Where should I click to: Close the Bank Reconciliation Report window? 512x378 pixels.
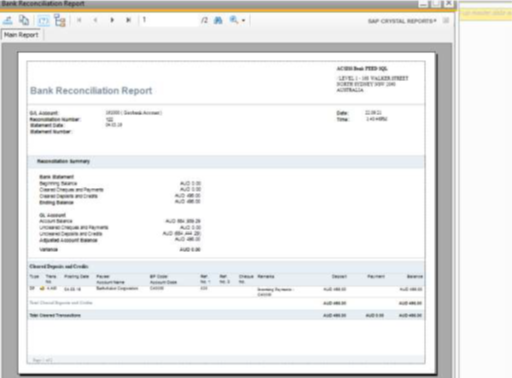point(449,3)
